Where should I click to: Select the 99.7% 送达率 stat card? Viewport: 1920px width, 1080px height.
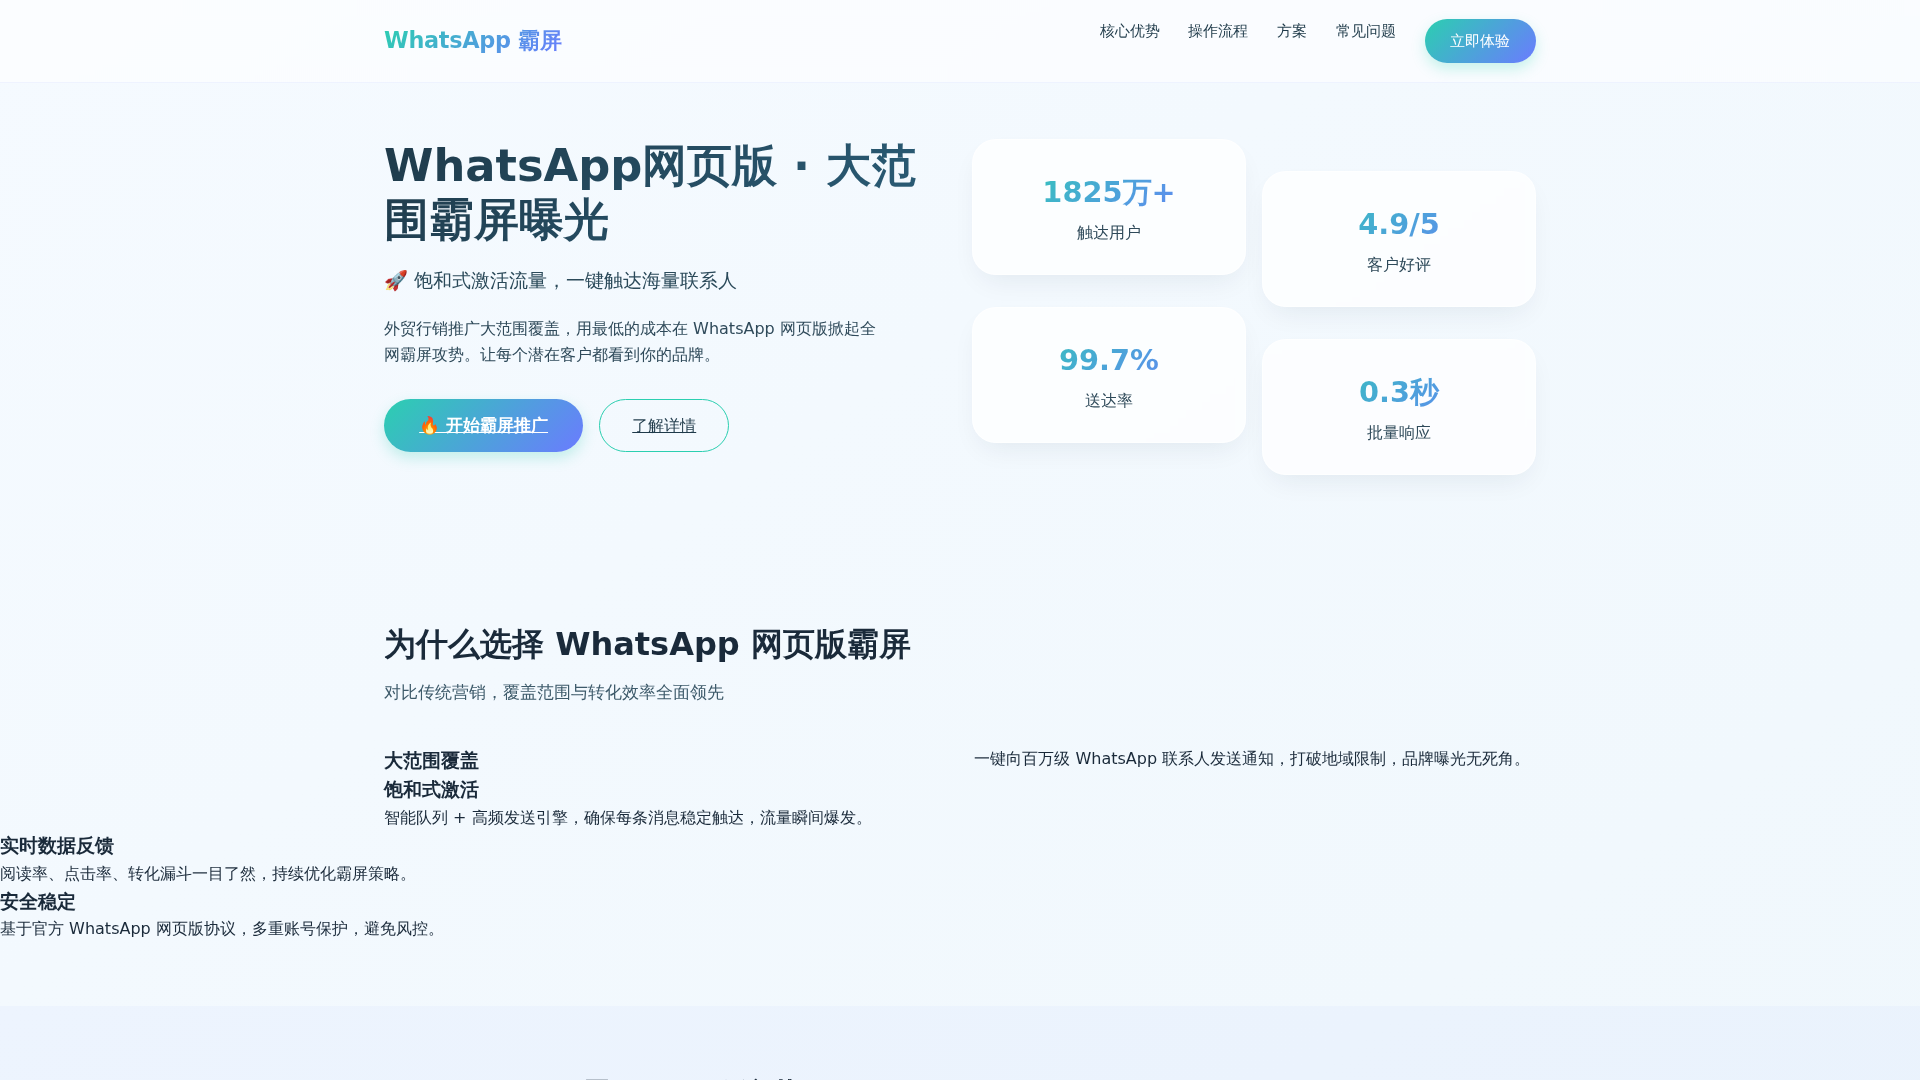1109,375
